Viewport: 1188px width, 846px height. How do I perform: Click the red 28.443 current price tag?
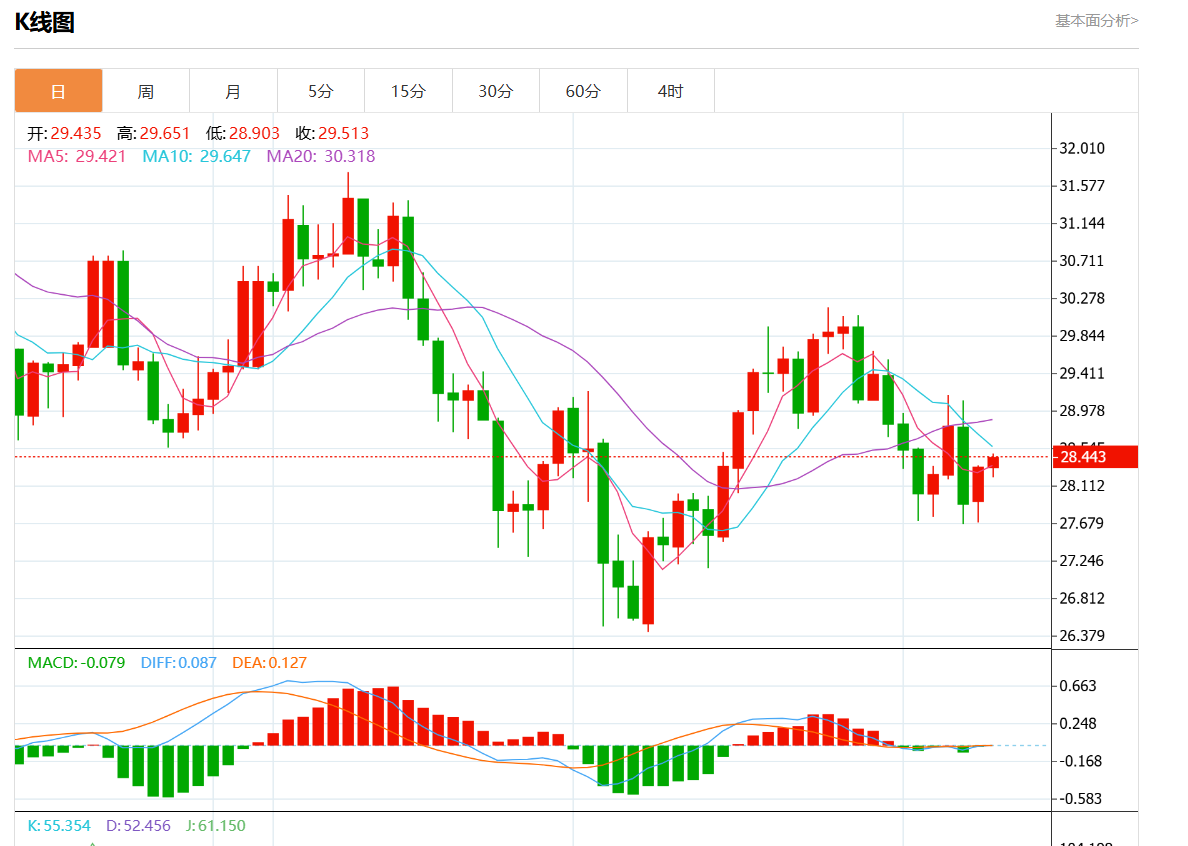[x=1095, y=457]
